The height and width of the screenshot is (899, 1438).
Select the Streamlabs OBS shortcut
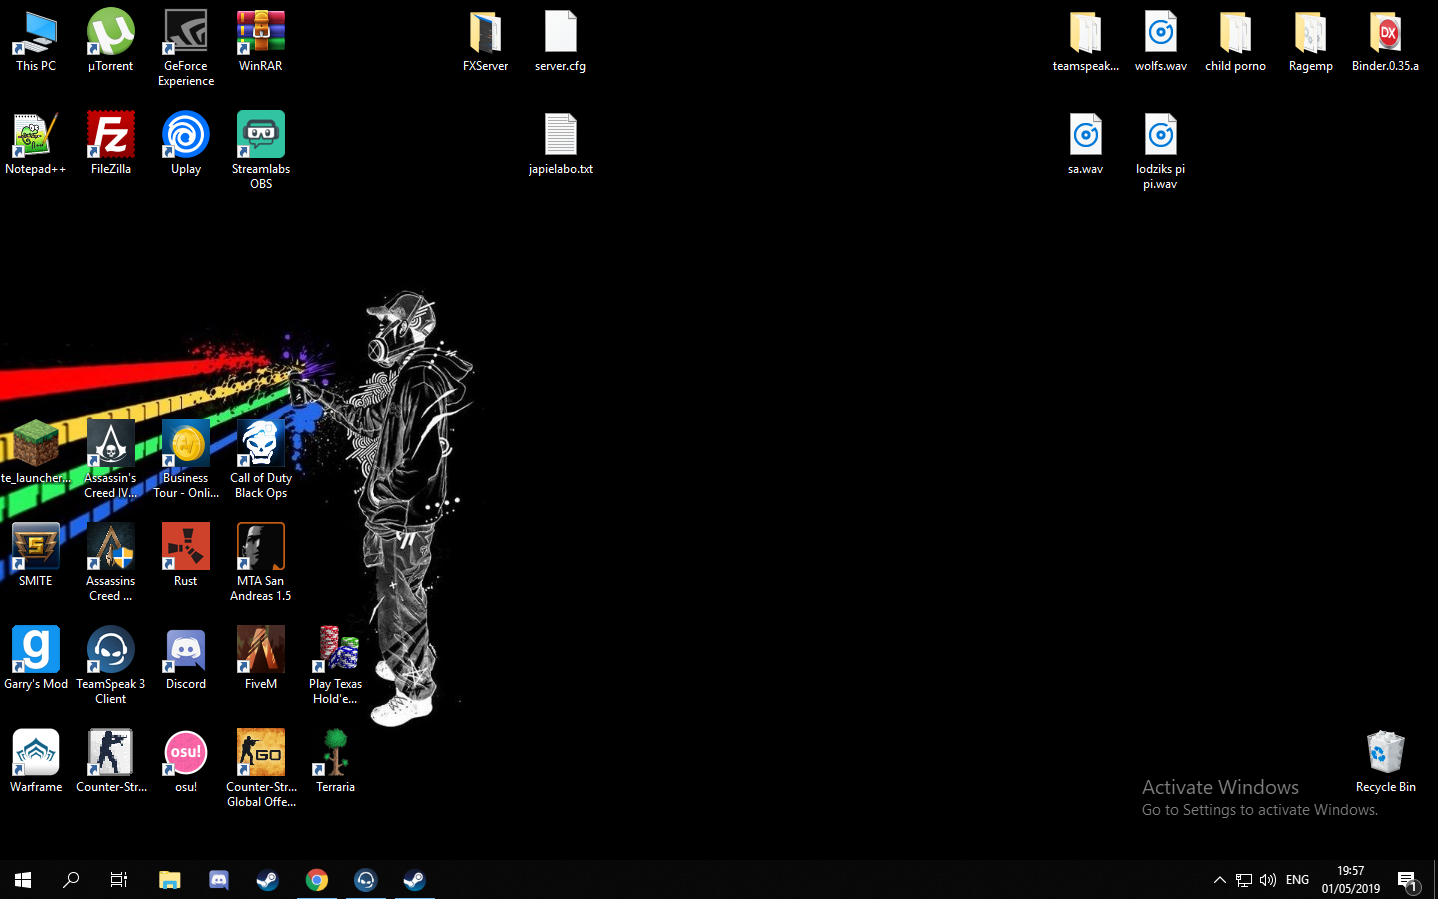click(x=261, y=151)
